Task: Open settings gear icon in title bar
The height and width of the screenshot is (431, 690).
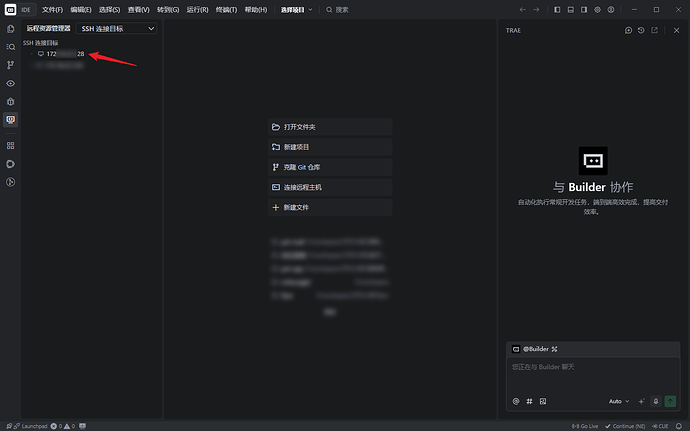Action: pos(598,9)
